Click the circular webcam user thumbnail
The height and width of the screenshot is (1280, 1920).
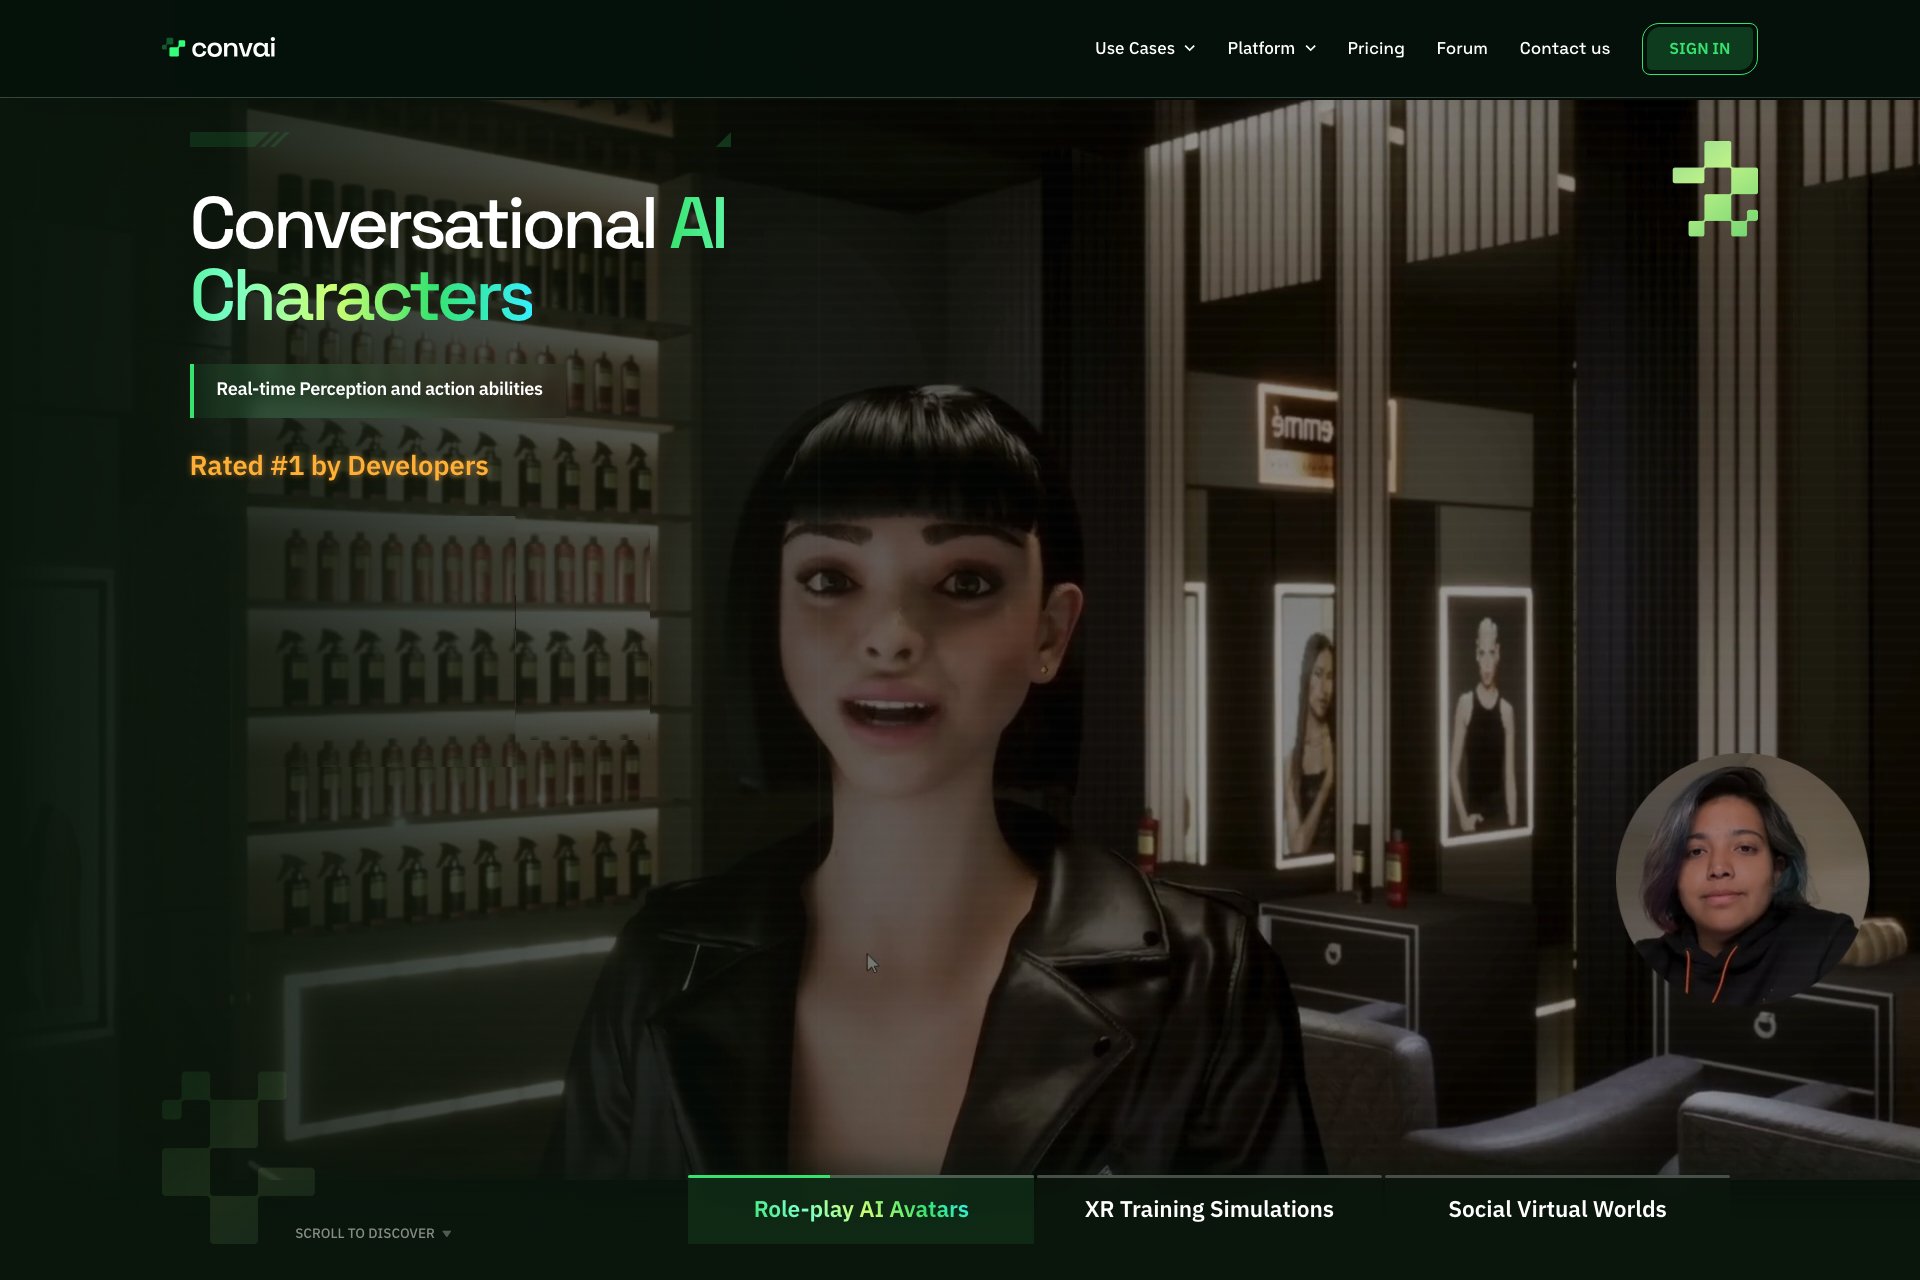point(1741,880)
